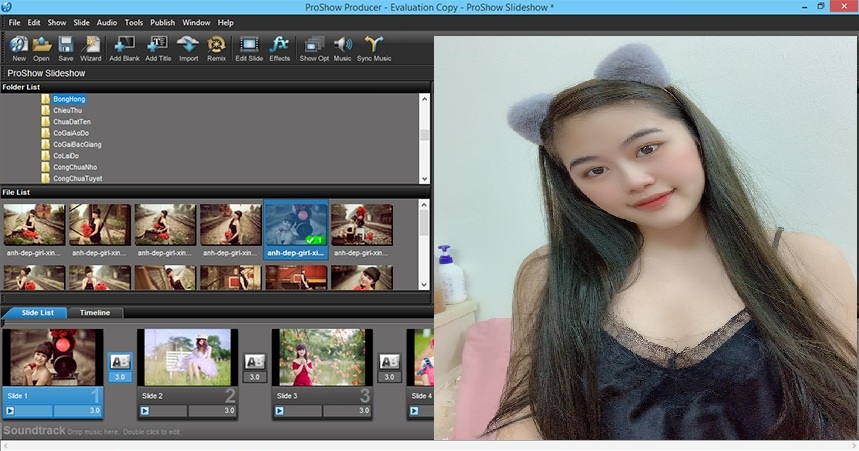Select the CongChuaTuyet folder

coord(77,179)
